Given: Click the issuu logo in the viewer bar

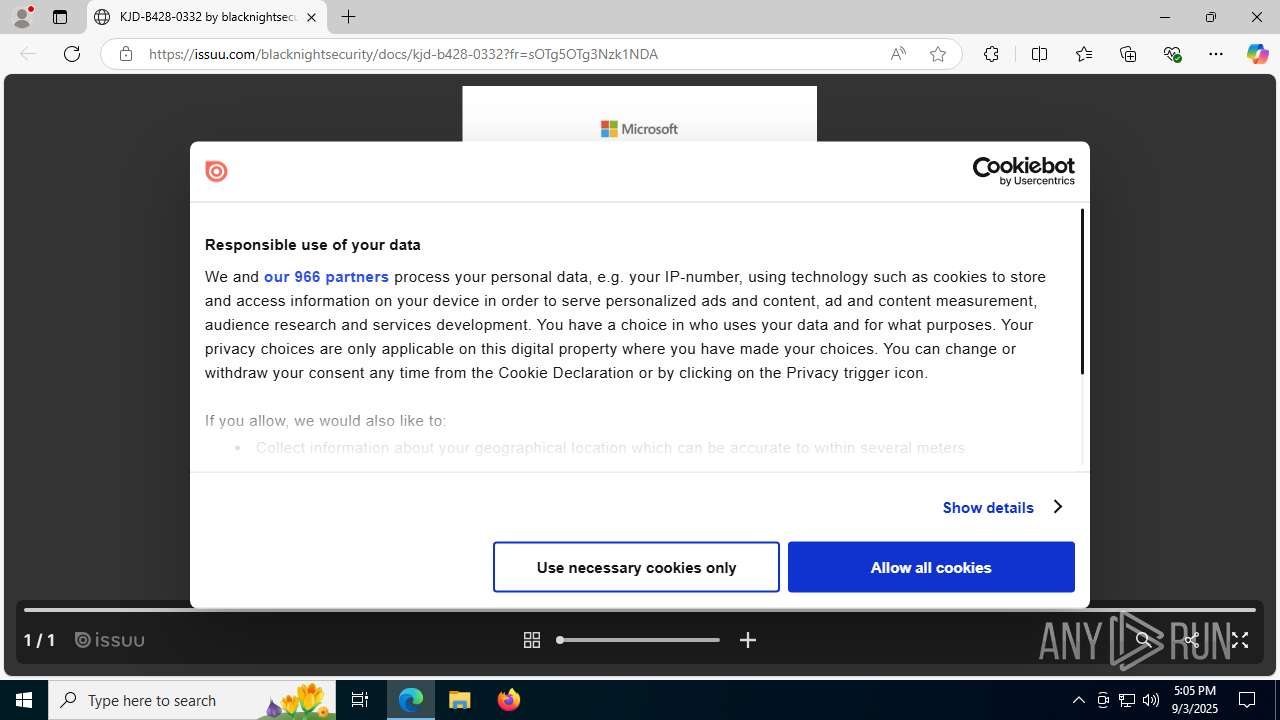Looking at the screenshot, I should tap(110, 640).
